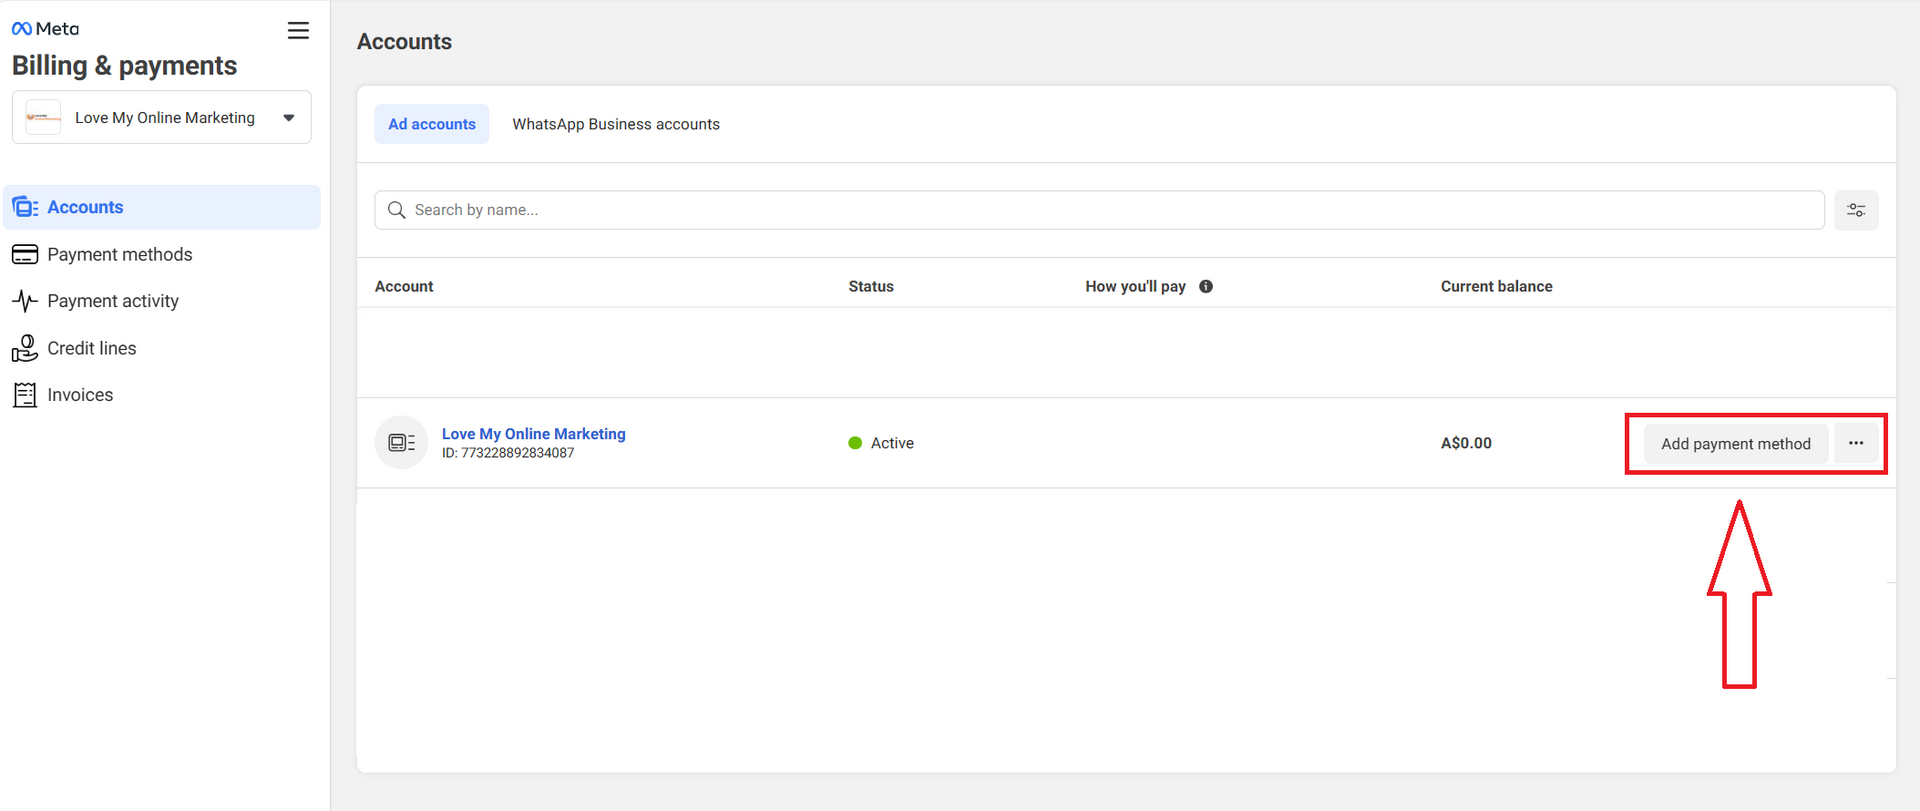Open the Love My Online Marketing business dropdown

pos(162,117)
